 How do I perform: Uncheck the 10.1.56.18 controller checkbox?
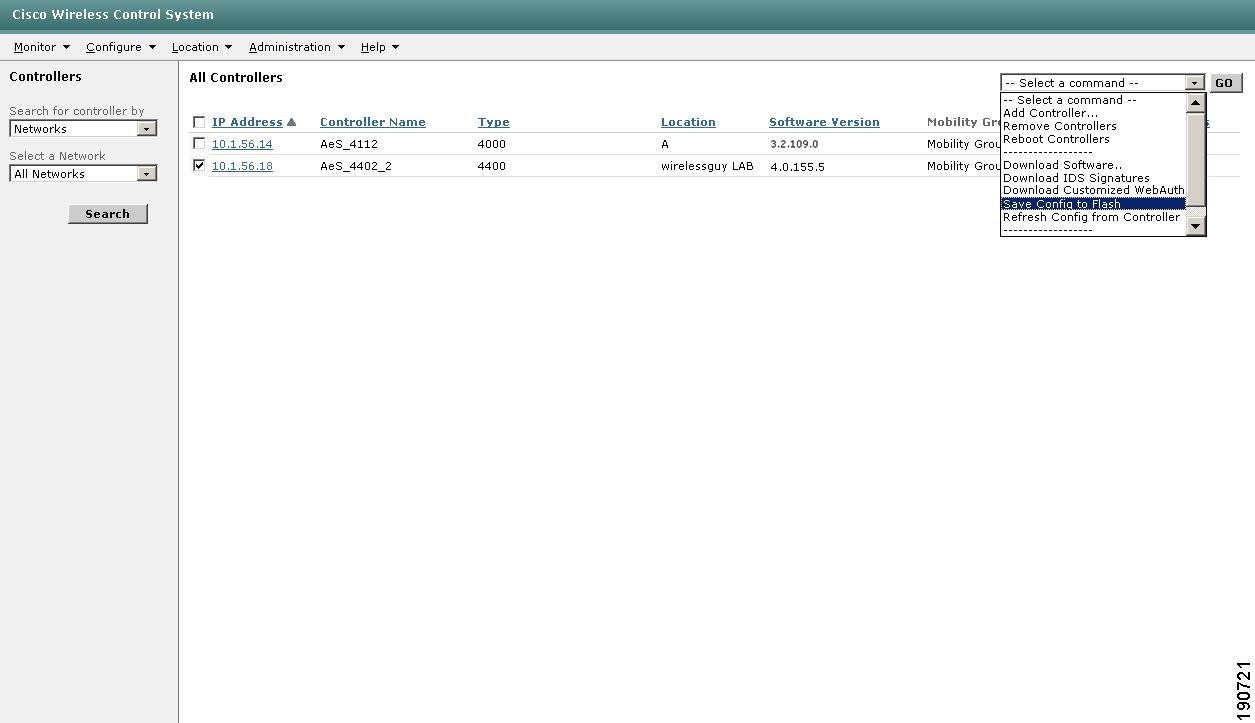point(199,166)
